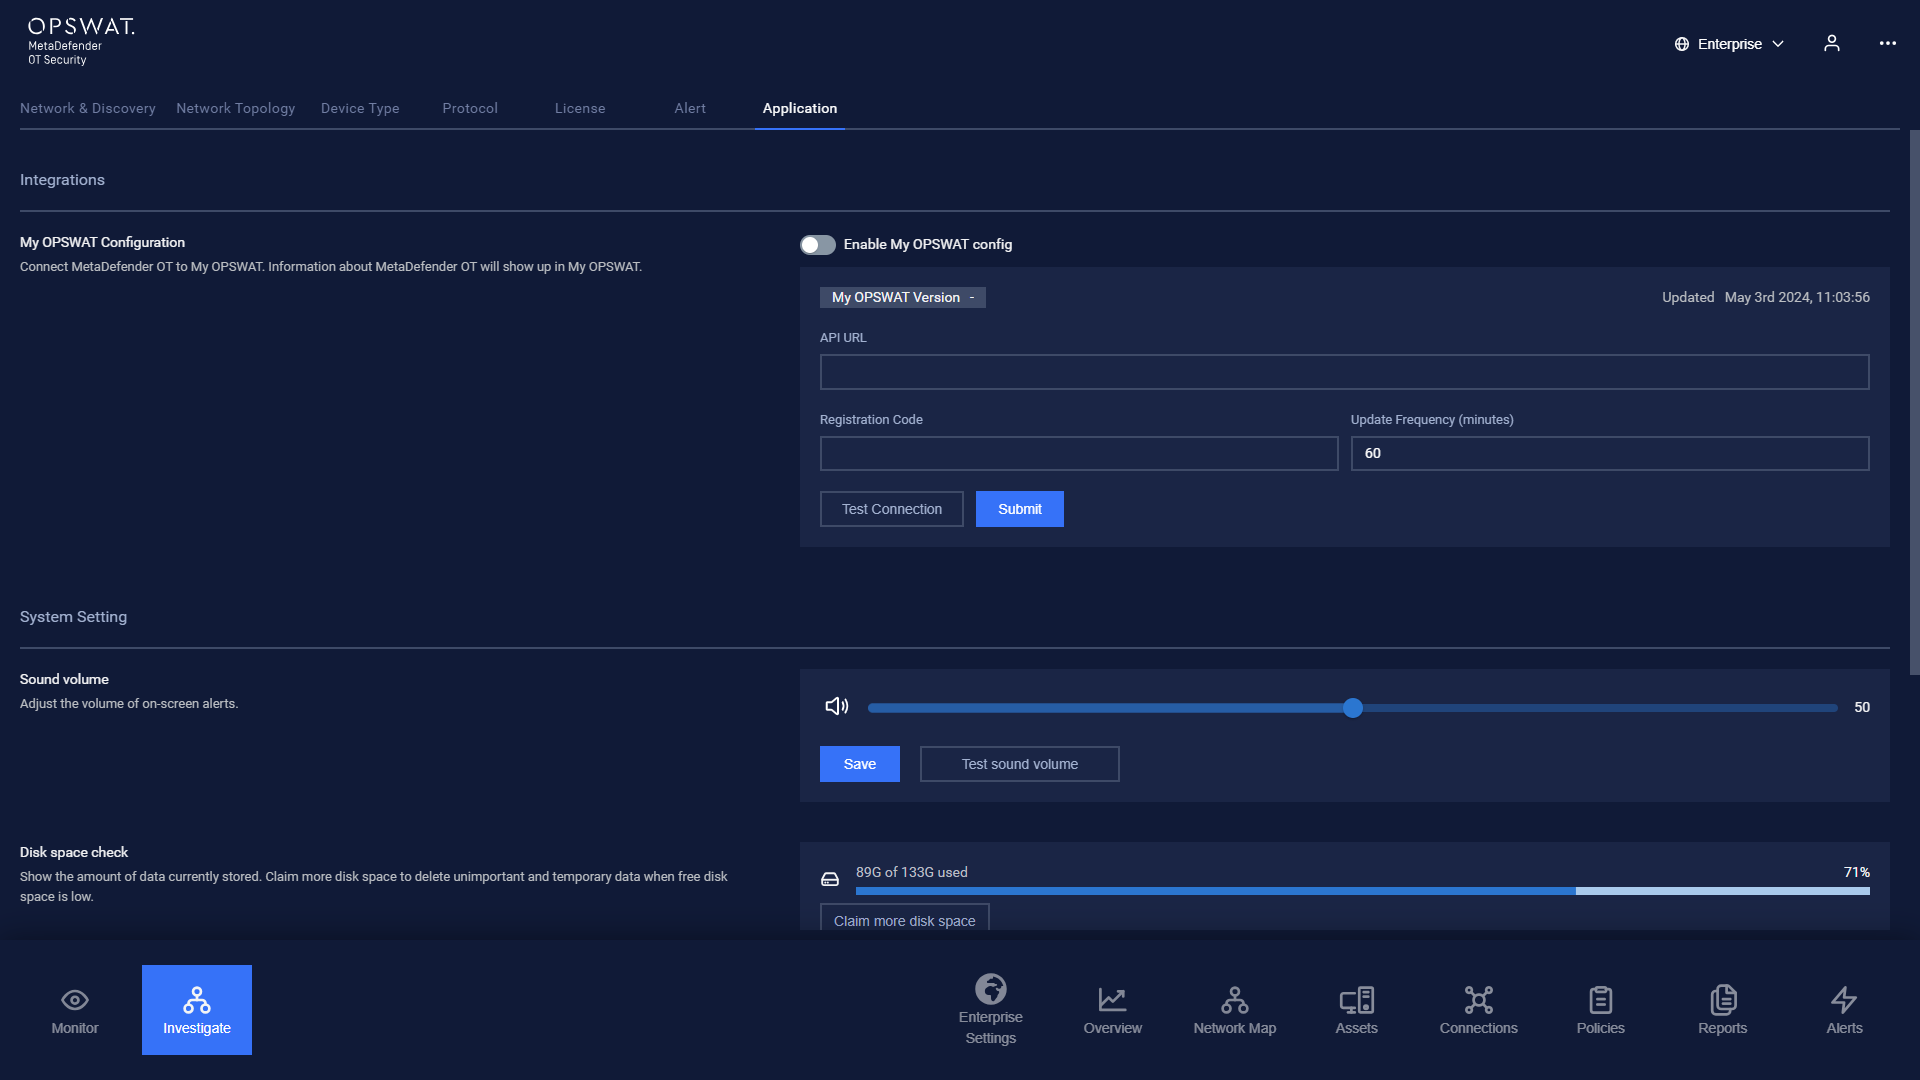1920x1080 pixels.
Task: Click the sound volume slider handle
Action: [x=1353, y=708]
